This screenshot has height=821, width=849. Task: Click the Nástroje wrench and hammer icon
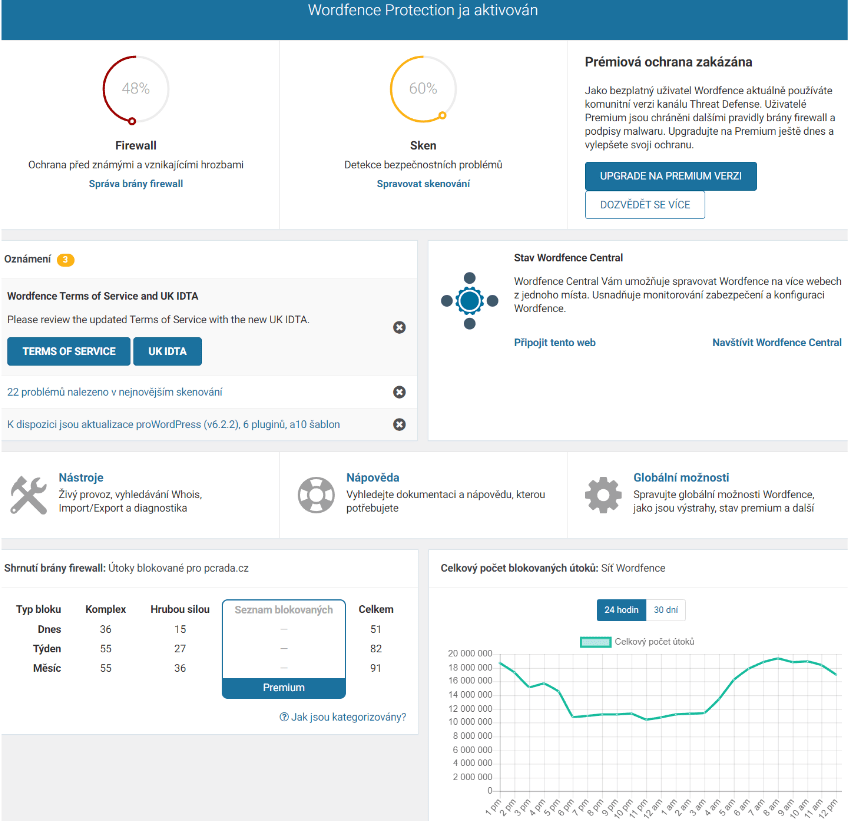[29, 494]
